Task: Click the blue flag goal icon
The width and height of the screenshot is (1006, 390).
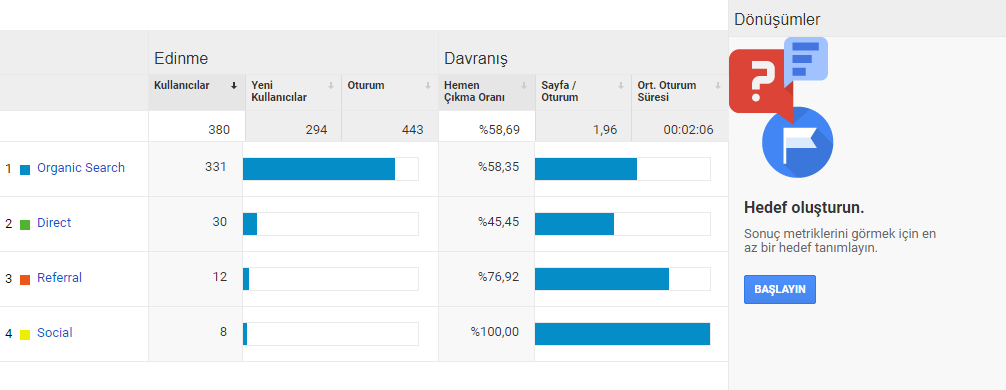Action: (797, 142)
